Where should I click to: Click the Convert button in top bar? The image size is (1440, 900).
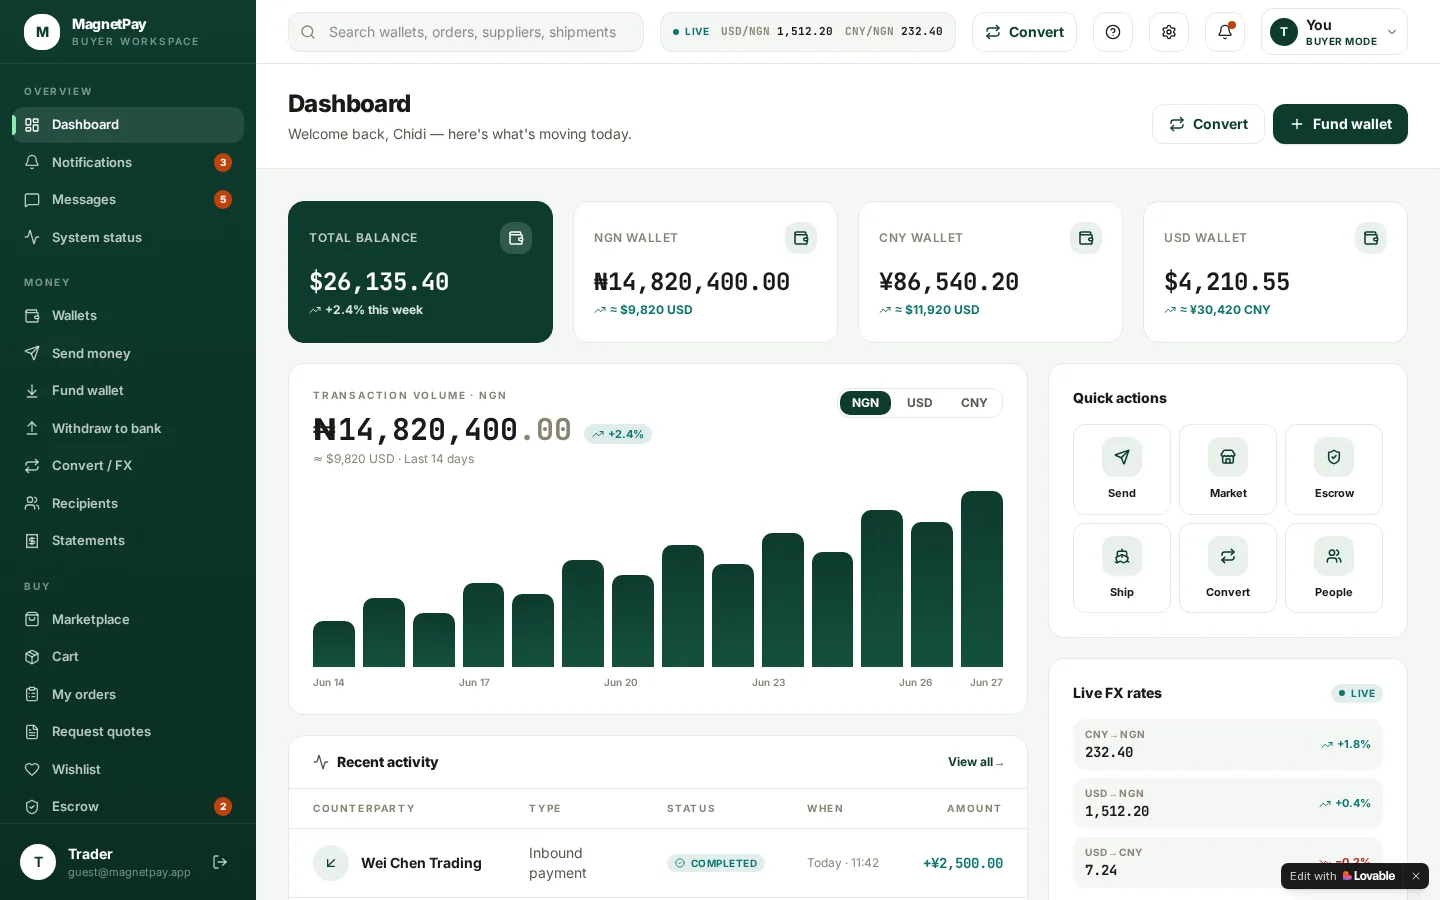[1024, 32]
